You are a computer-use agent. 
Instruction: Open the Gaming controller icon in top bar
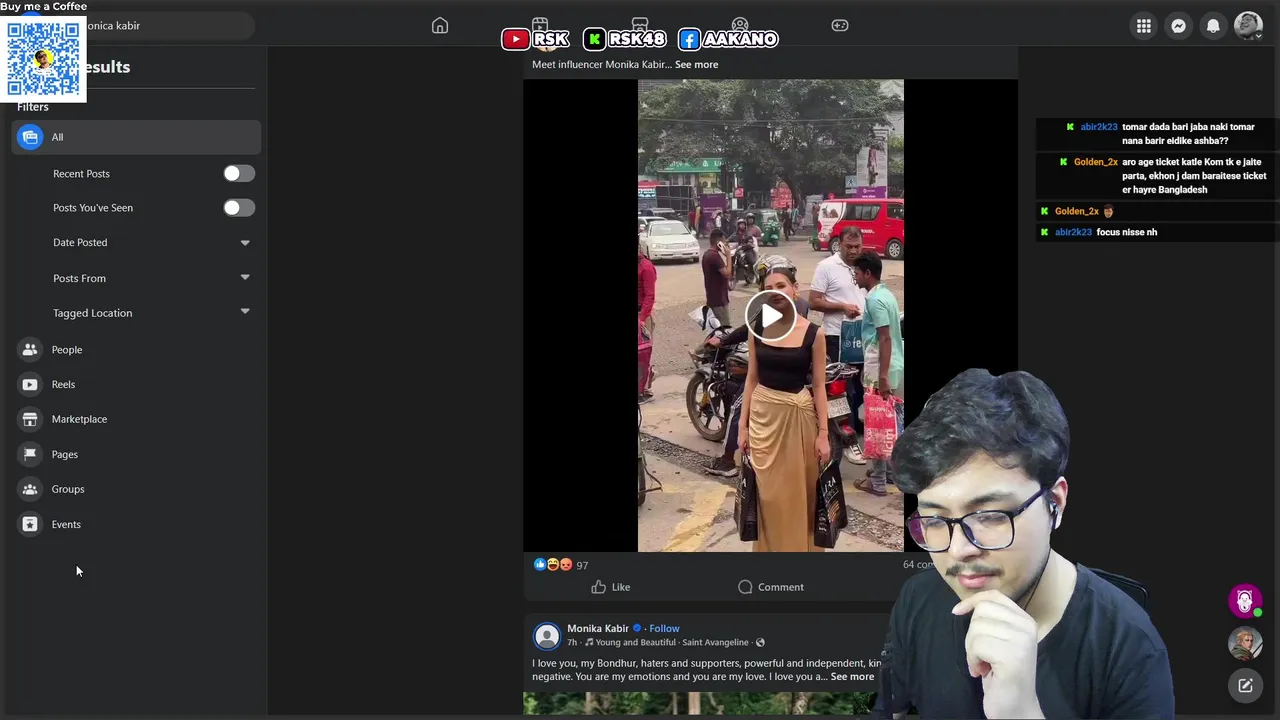(x=840, y=25)
